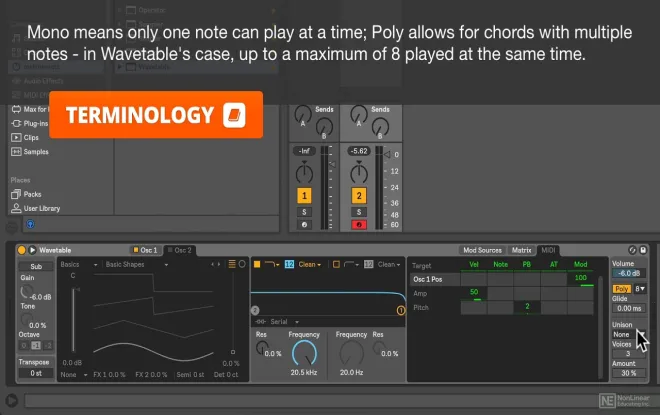Toggle track 2 activator button
This screenshot has height=415, width=660.
click(x=359, y=196)
